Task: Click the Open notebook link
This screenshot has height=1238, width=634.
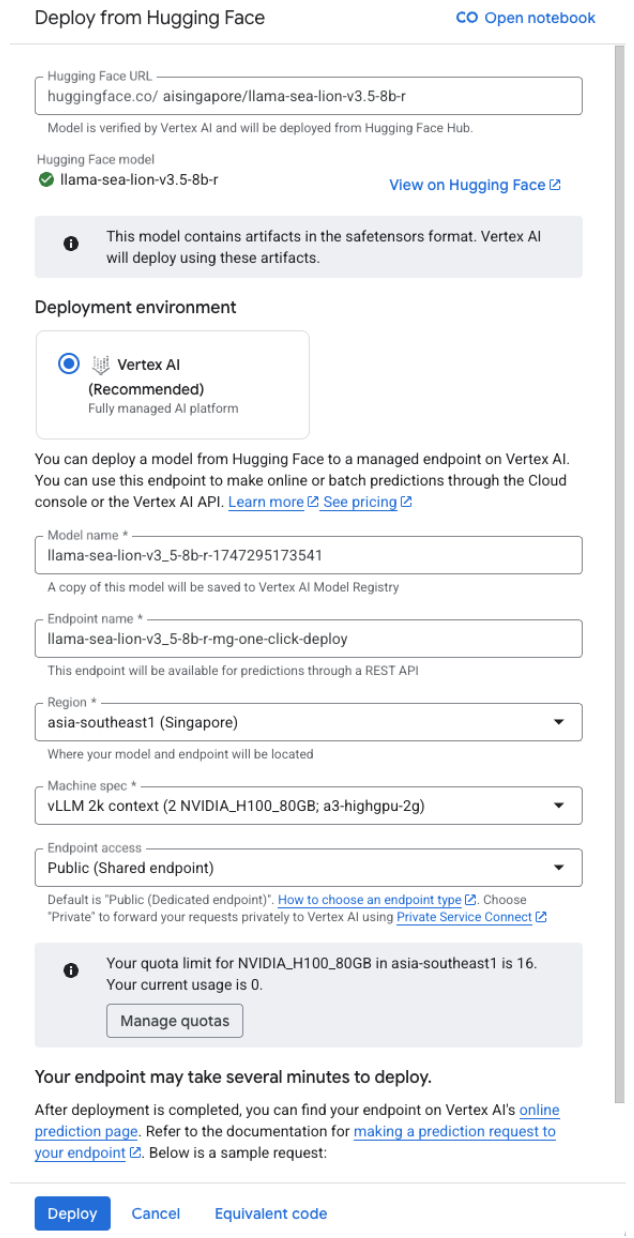Action: (x=539, y=18)
